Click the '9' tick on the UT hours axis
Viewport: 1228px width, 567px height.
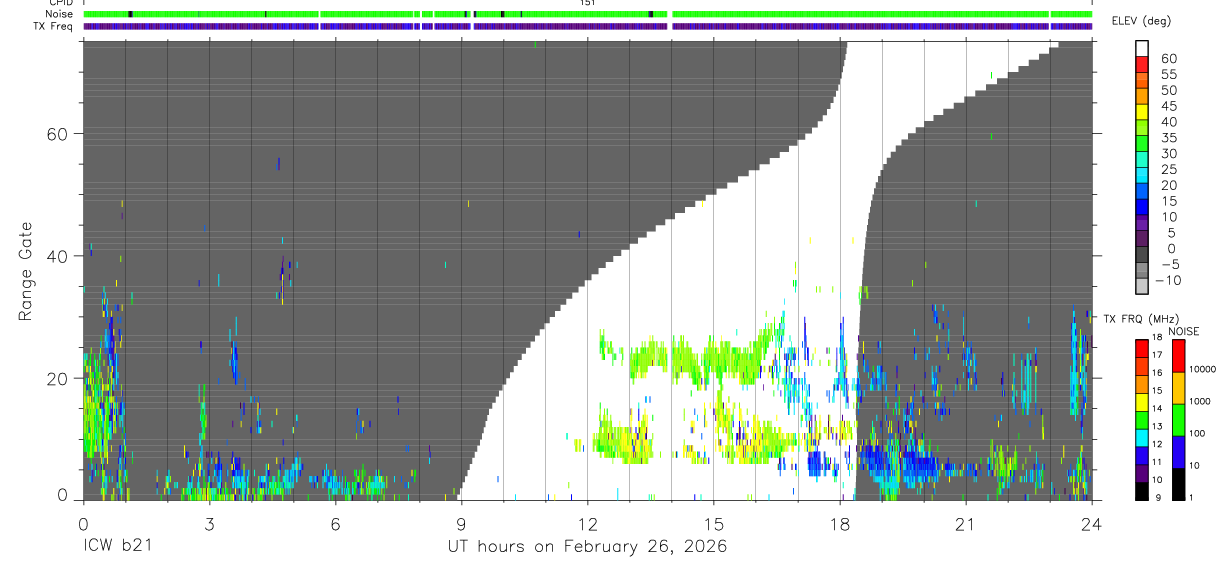click(461, 523)
